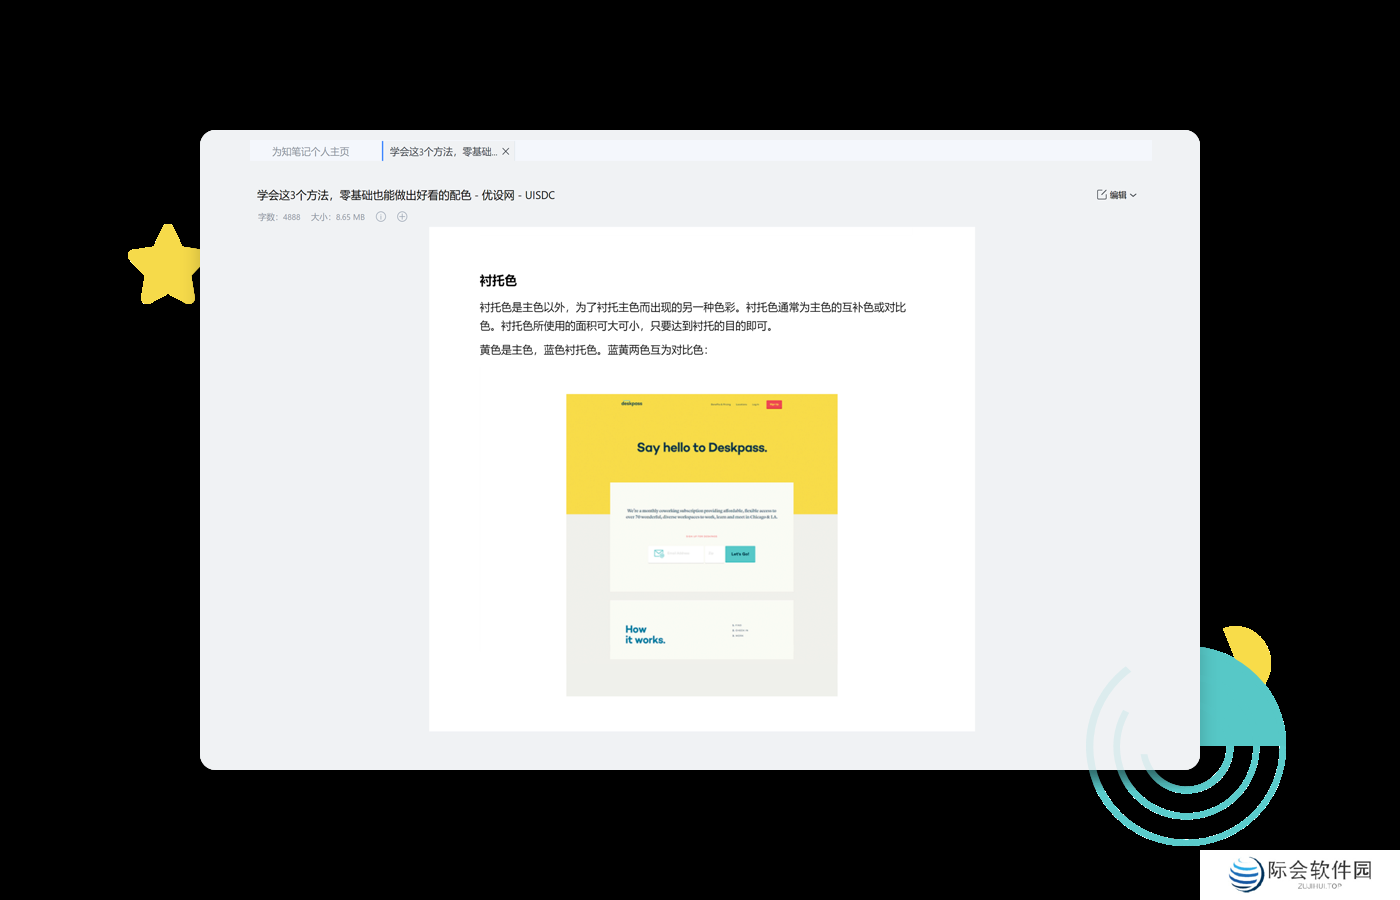Click the Zip input field
Screen dimensions: 1400x900
click(x=714, y=553)
